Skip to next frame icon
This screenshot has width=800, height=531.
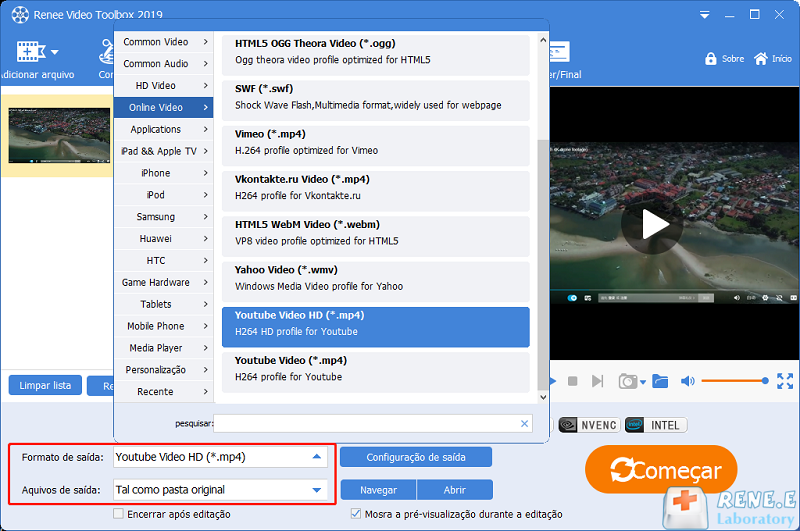[597, 381]
